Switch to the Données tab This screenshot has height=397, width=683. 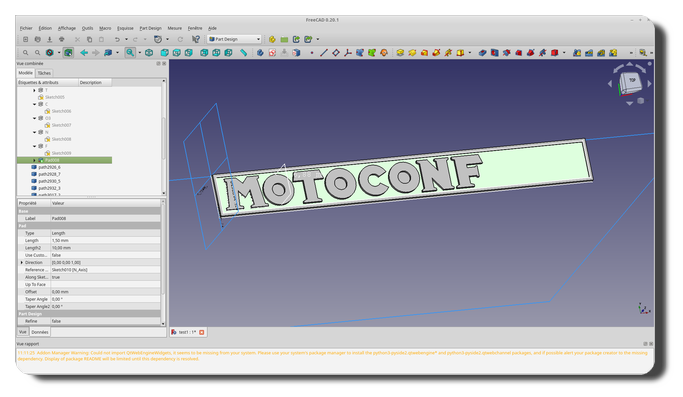coord(40,332)
